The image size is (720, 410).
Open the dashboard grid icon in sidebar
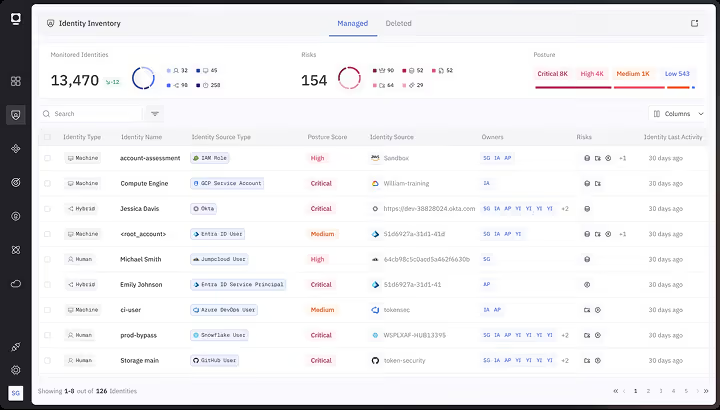(x=16, y=81)
